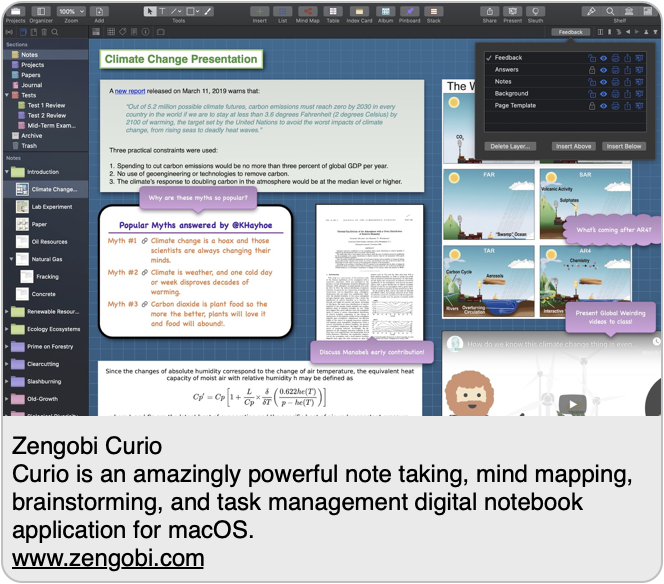Image resolution: width=664 pixels, height=584 pixels.
Task: Collapse the Introduction folder
Action: tap(9, 172)
